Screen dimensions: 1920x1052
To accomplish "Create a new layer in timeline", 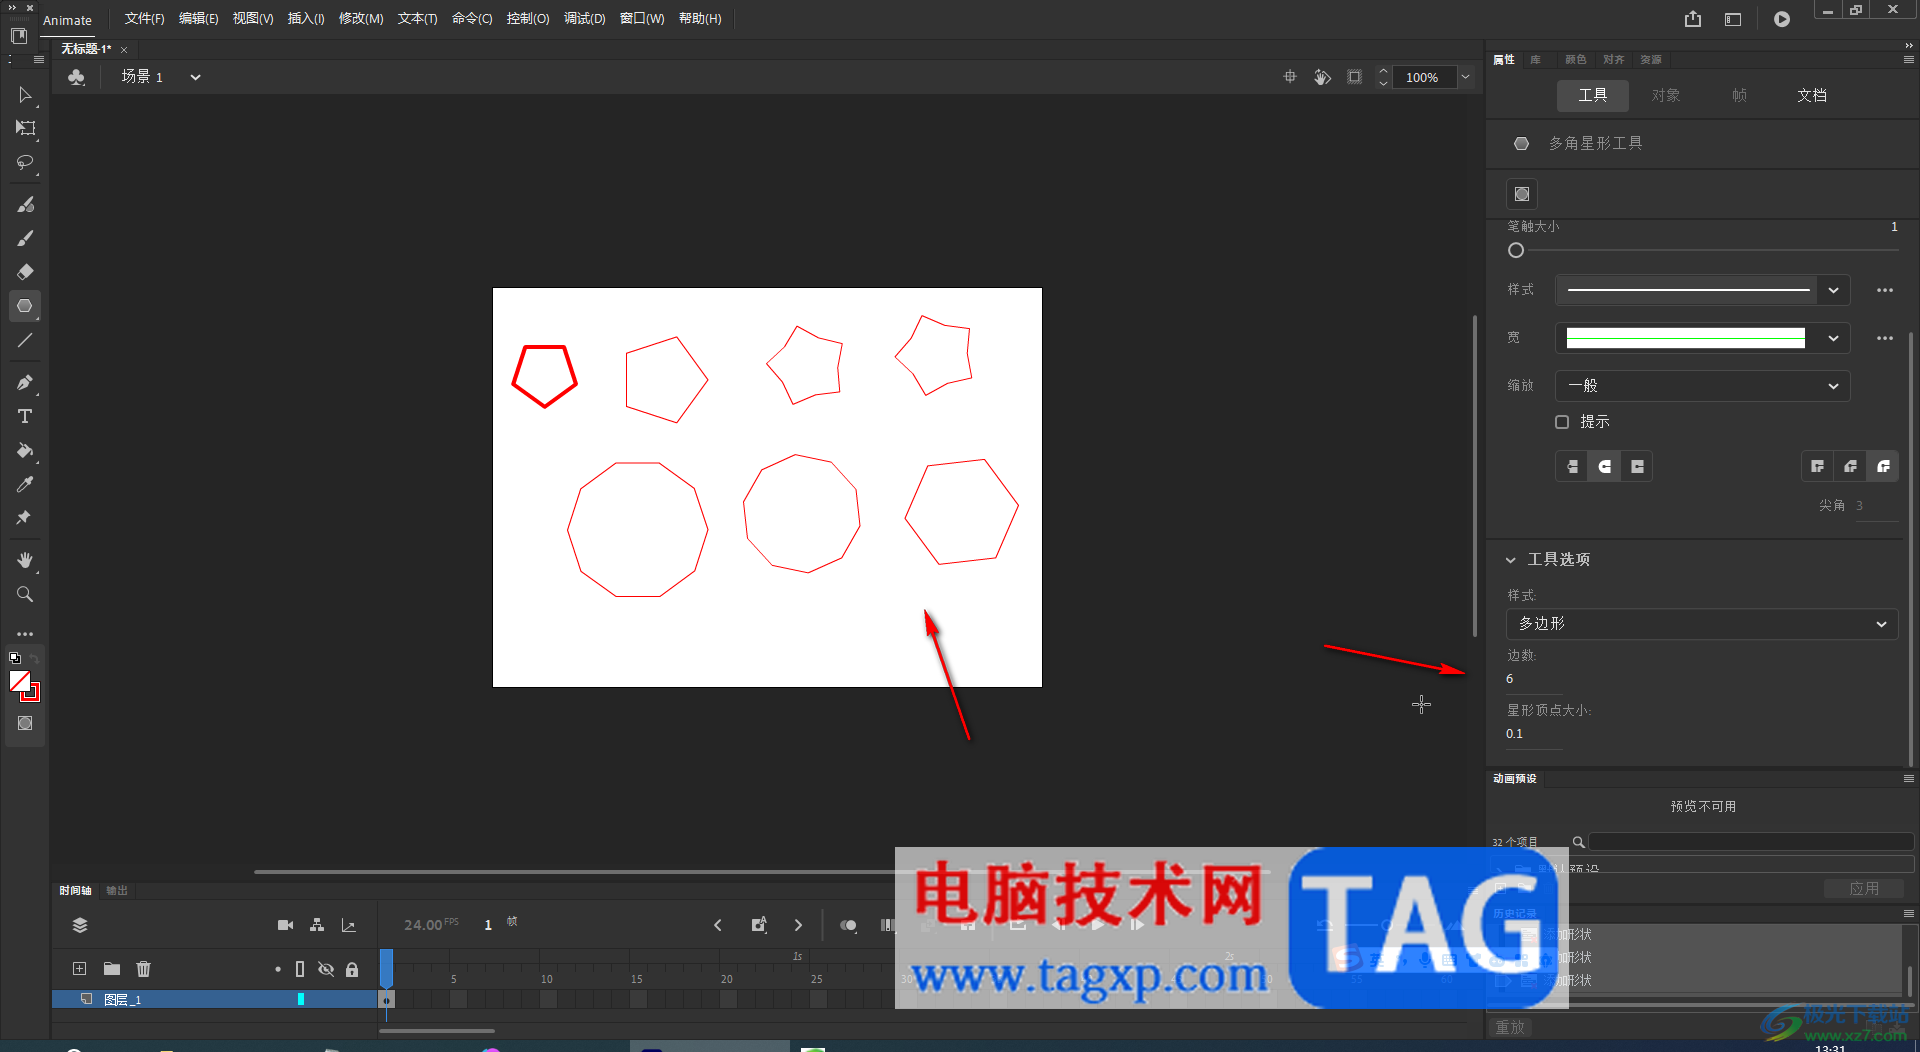I will (79, 968).
